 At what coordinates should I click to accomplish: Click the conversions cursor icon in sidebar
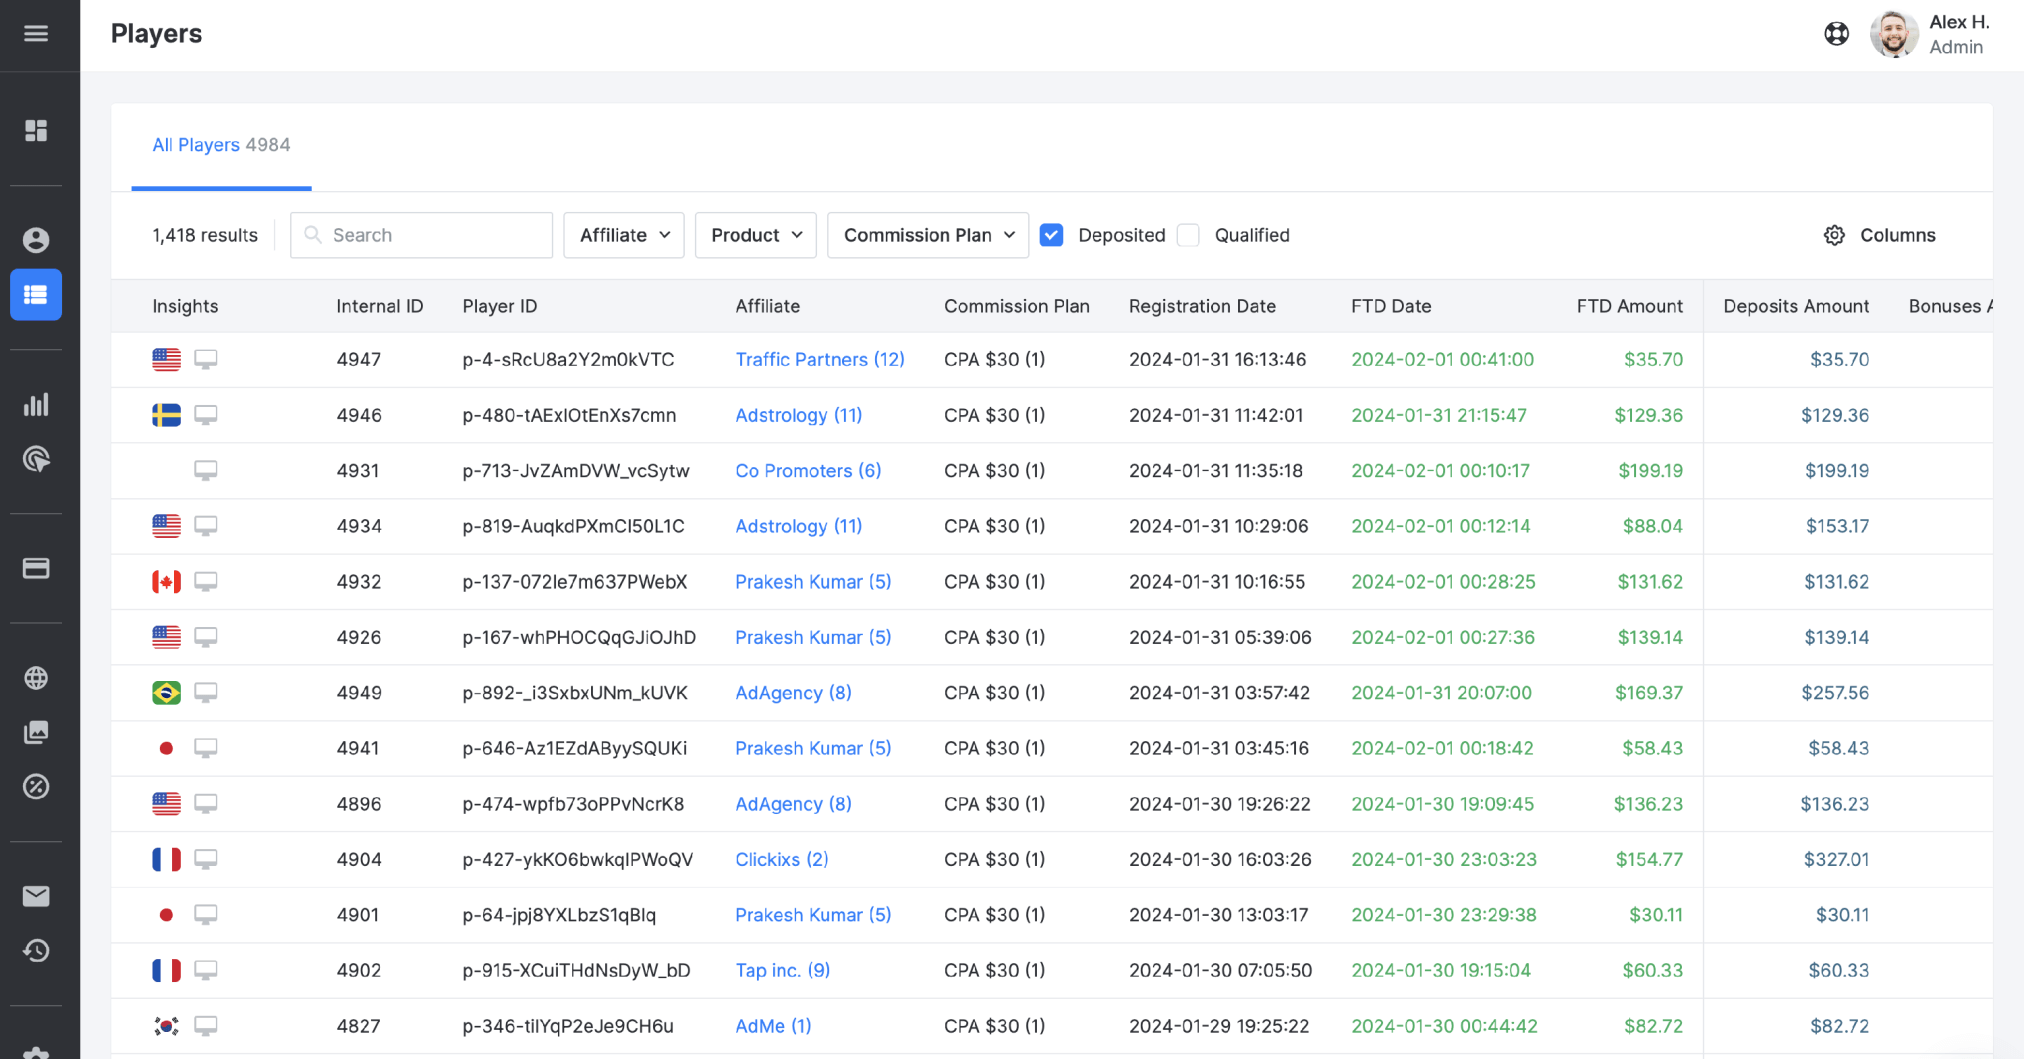click(36, 459)
